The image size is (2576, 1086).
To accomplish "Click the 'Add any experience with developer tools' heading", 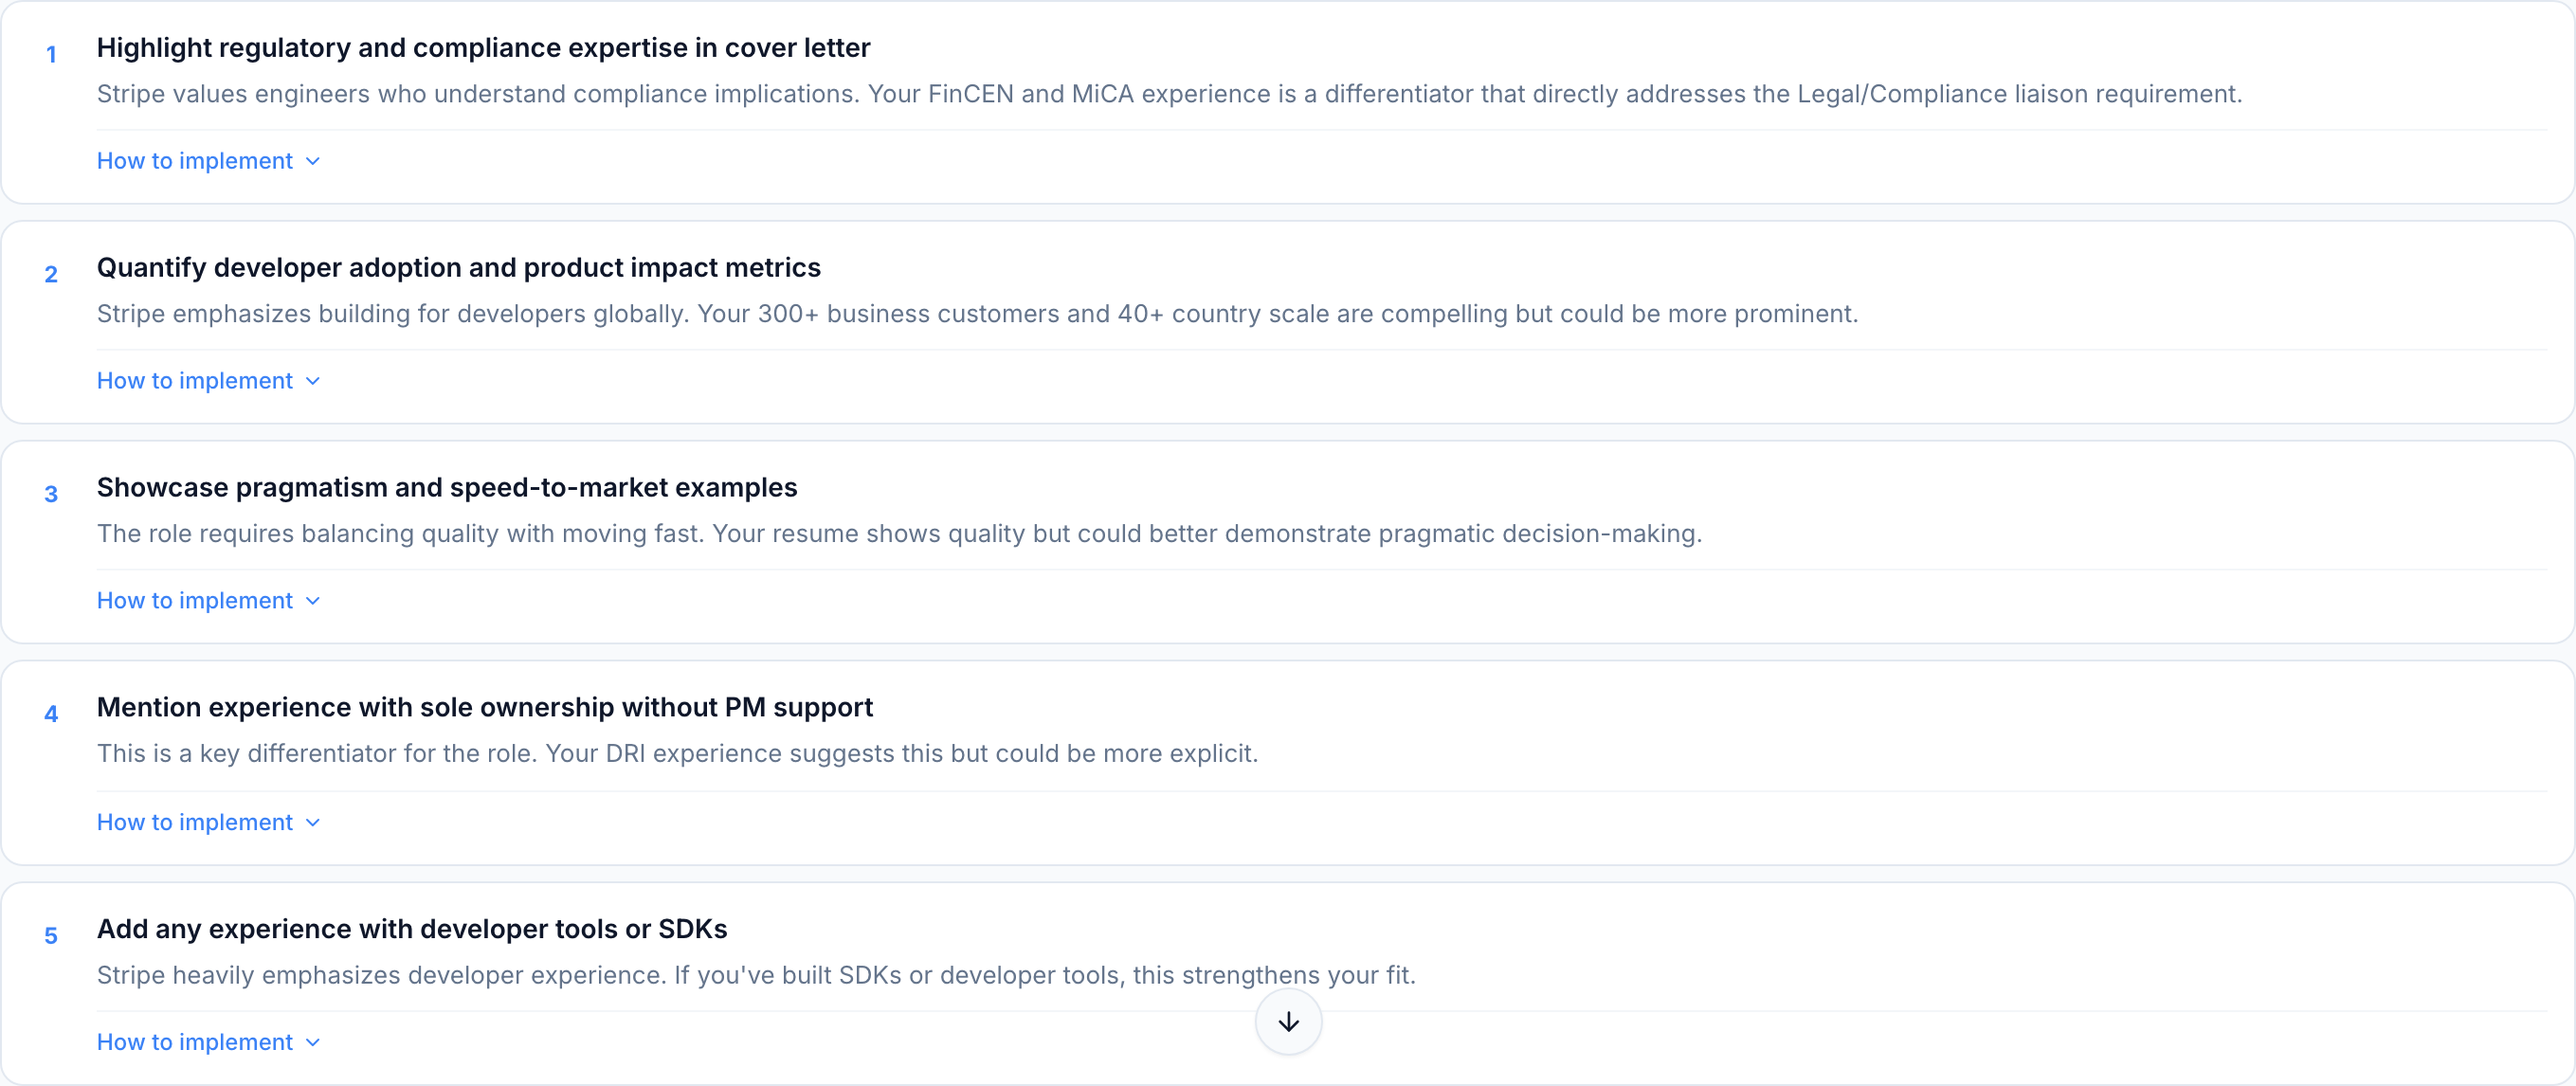I will point(412,929).
